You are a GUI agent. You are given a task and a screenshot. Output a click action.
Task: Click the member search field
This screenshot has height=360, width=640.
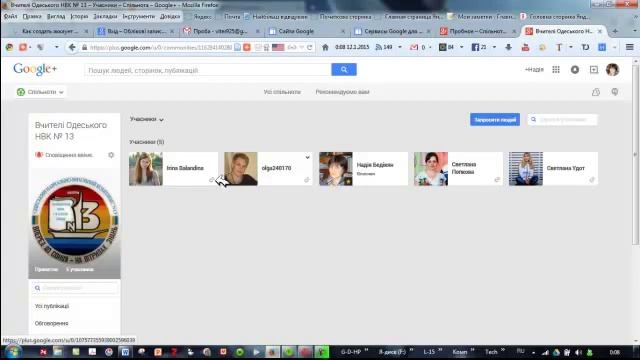click(x=562, y=120)
